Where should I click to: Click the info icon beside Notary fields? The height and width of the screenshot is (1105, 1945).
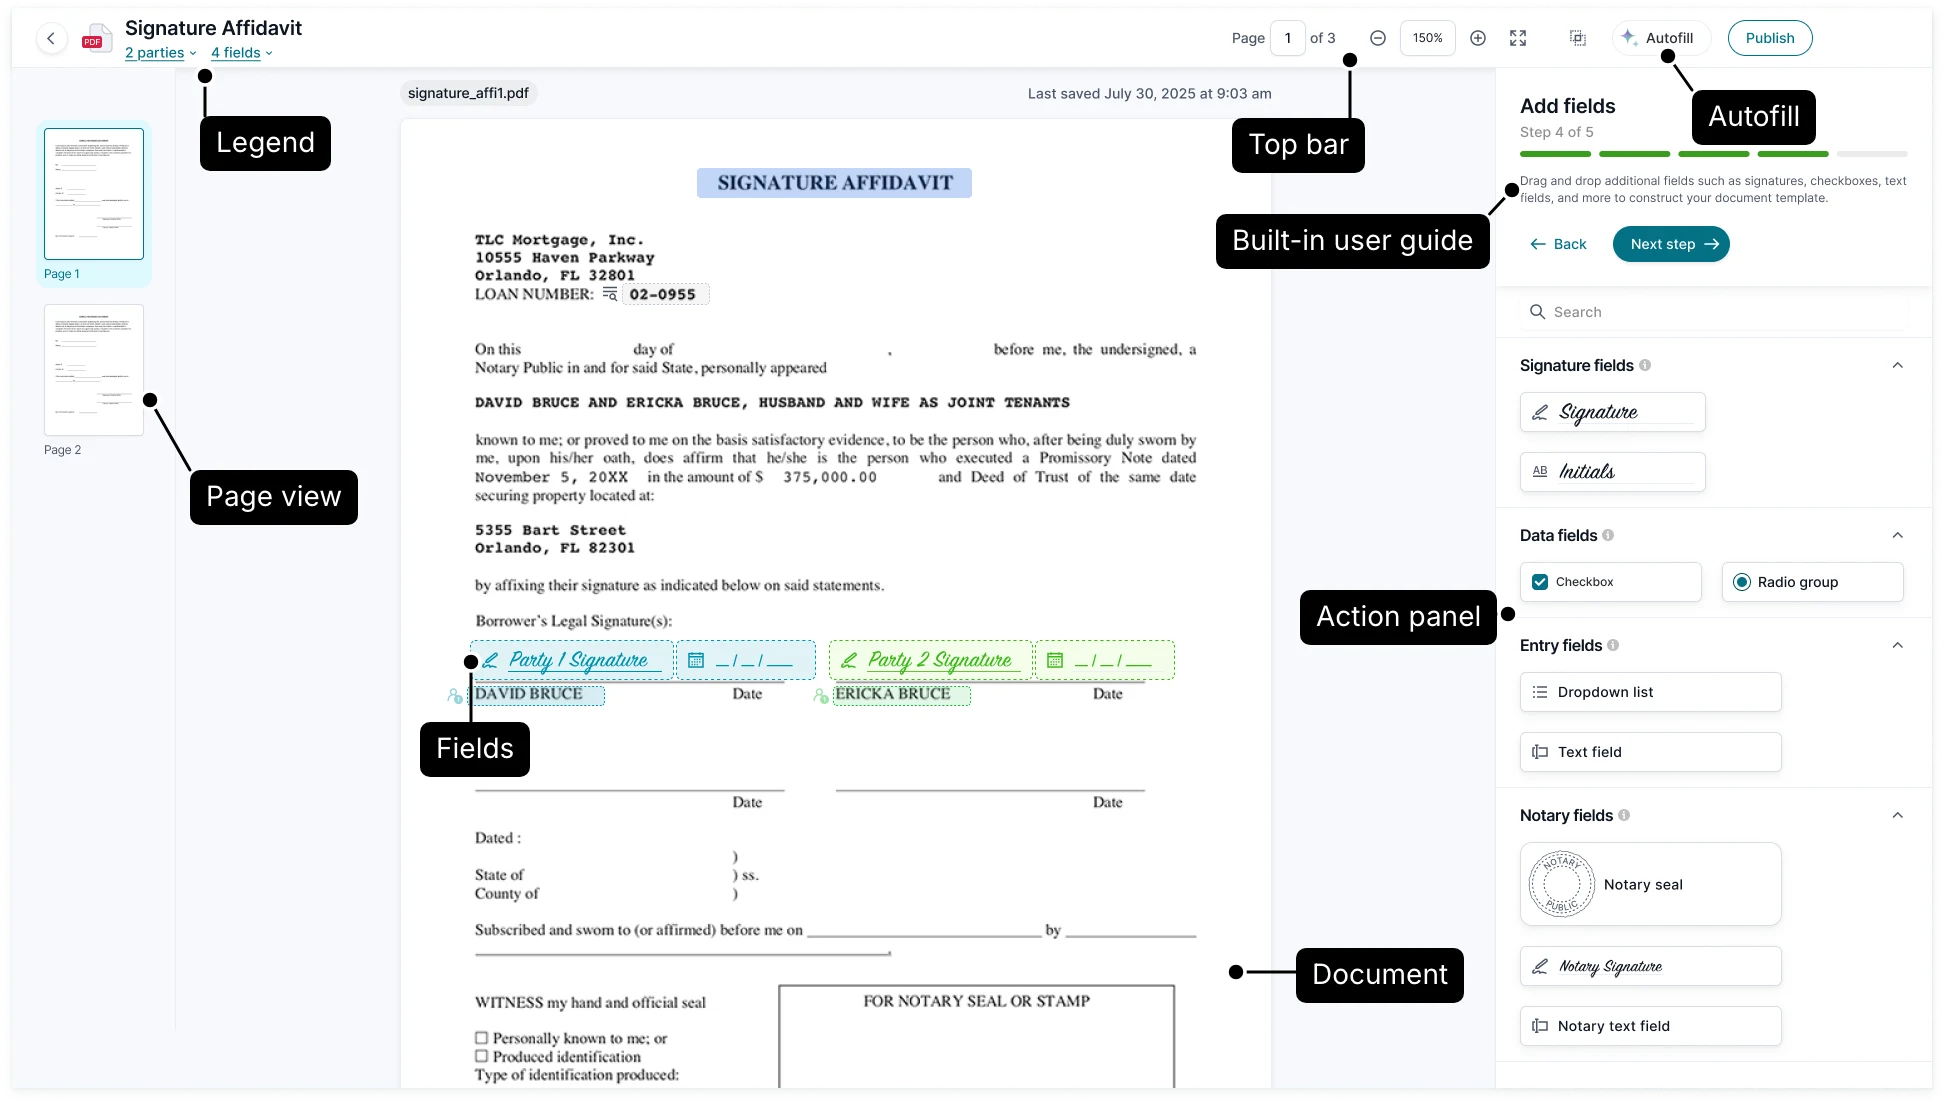(x=1624, y=815)
